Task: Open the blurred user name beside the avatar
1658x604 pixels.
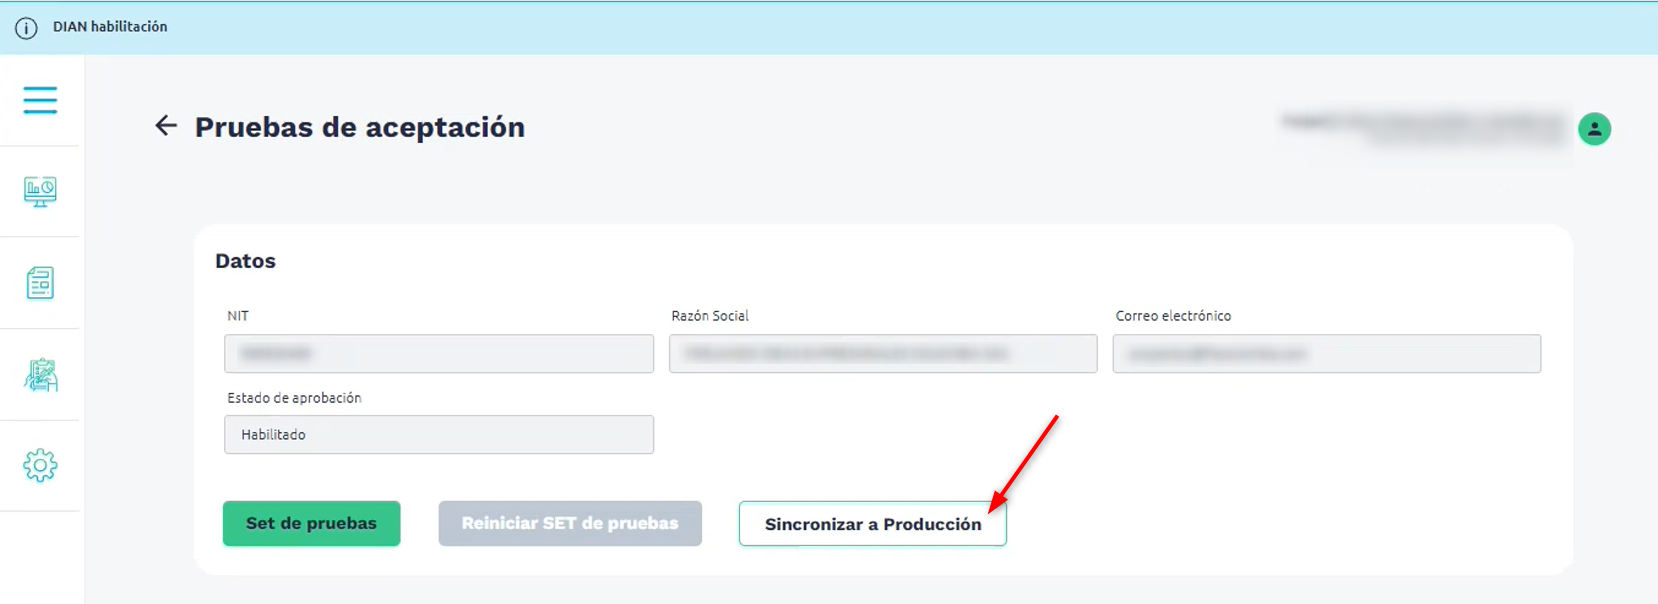Action: point(1424,128)
